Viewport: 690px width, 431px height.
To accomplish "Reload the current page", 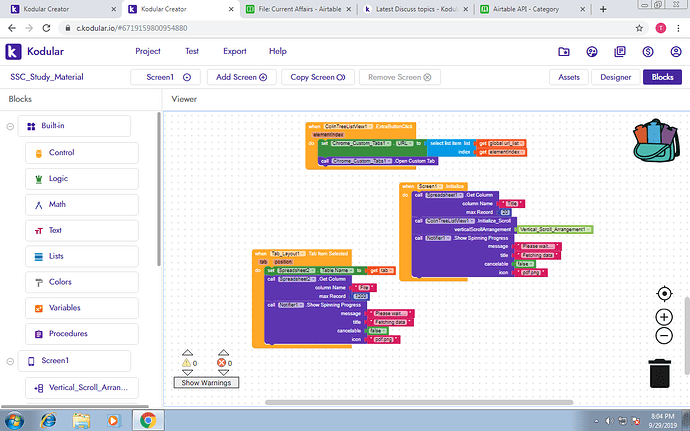I will [46, 28].
